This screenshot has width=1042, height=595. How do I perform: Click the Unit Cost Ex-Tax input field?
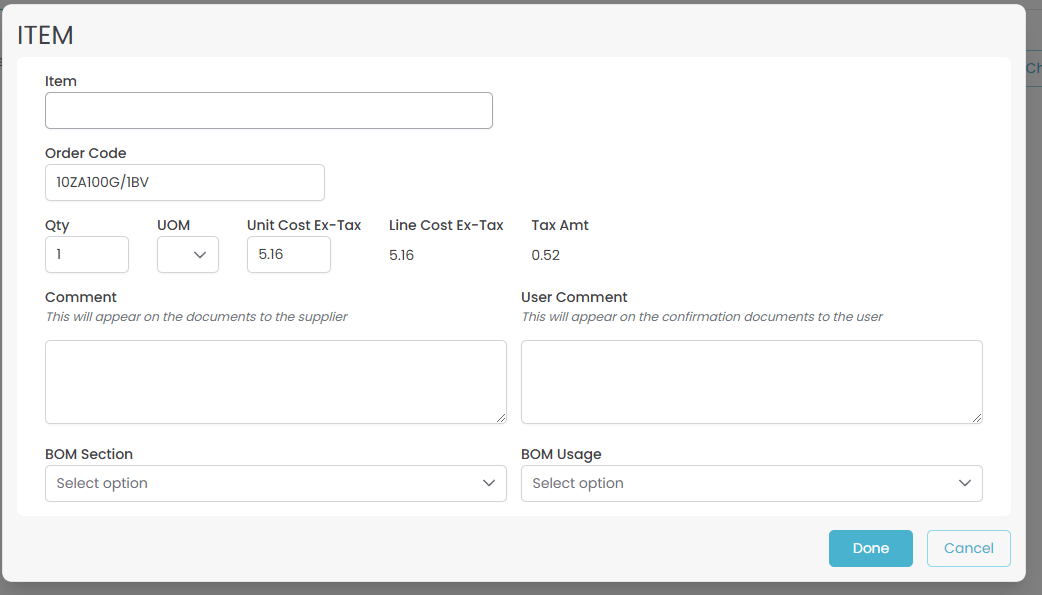coord(288,255)
